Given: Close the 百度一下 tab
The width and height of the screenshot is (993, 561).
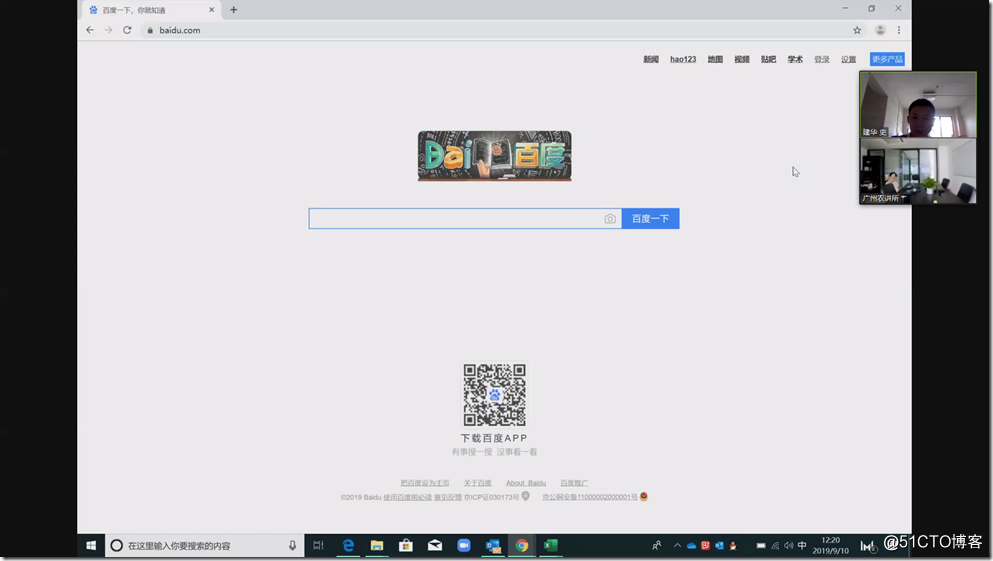Looking at the screenshot, I should [x=212, y=9].
